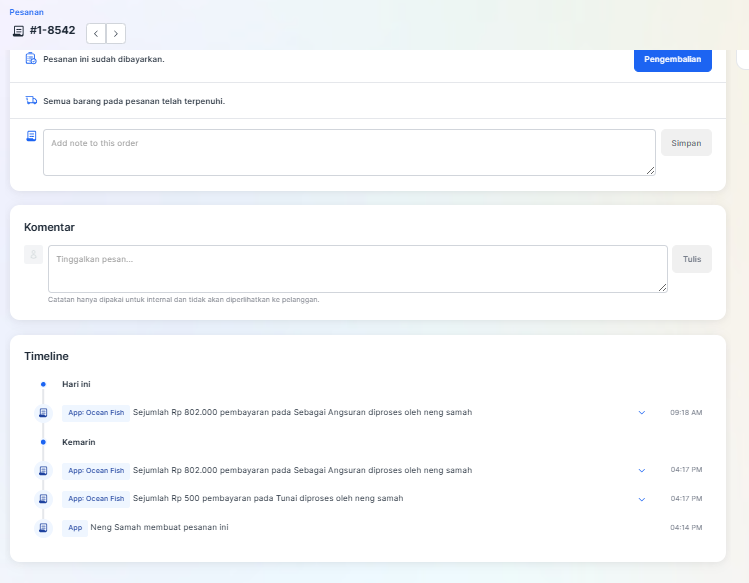The width and height of the screenshot is (749, 583).
Task: Click the delivery truck fulfillment icon
Action: pos(31,100)
